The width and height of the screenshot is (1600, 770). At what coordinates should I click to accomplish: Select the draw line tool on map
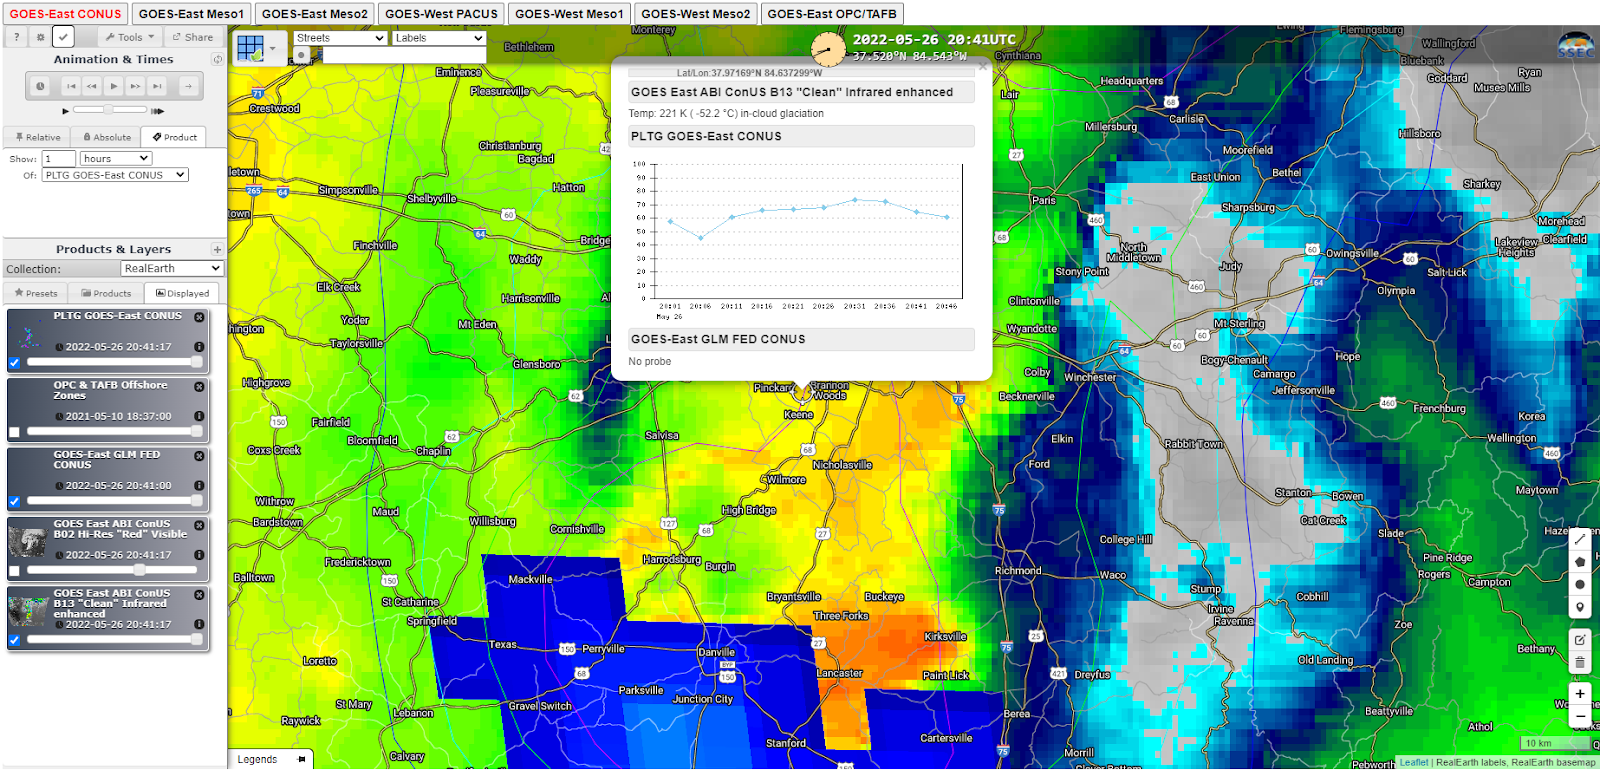(x=1580, y=539)
